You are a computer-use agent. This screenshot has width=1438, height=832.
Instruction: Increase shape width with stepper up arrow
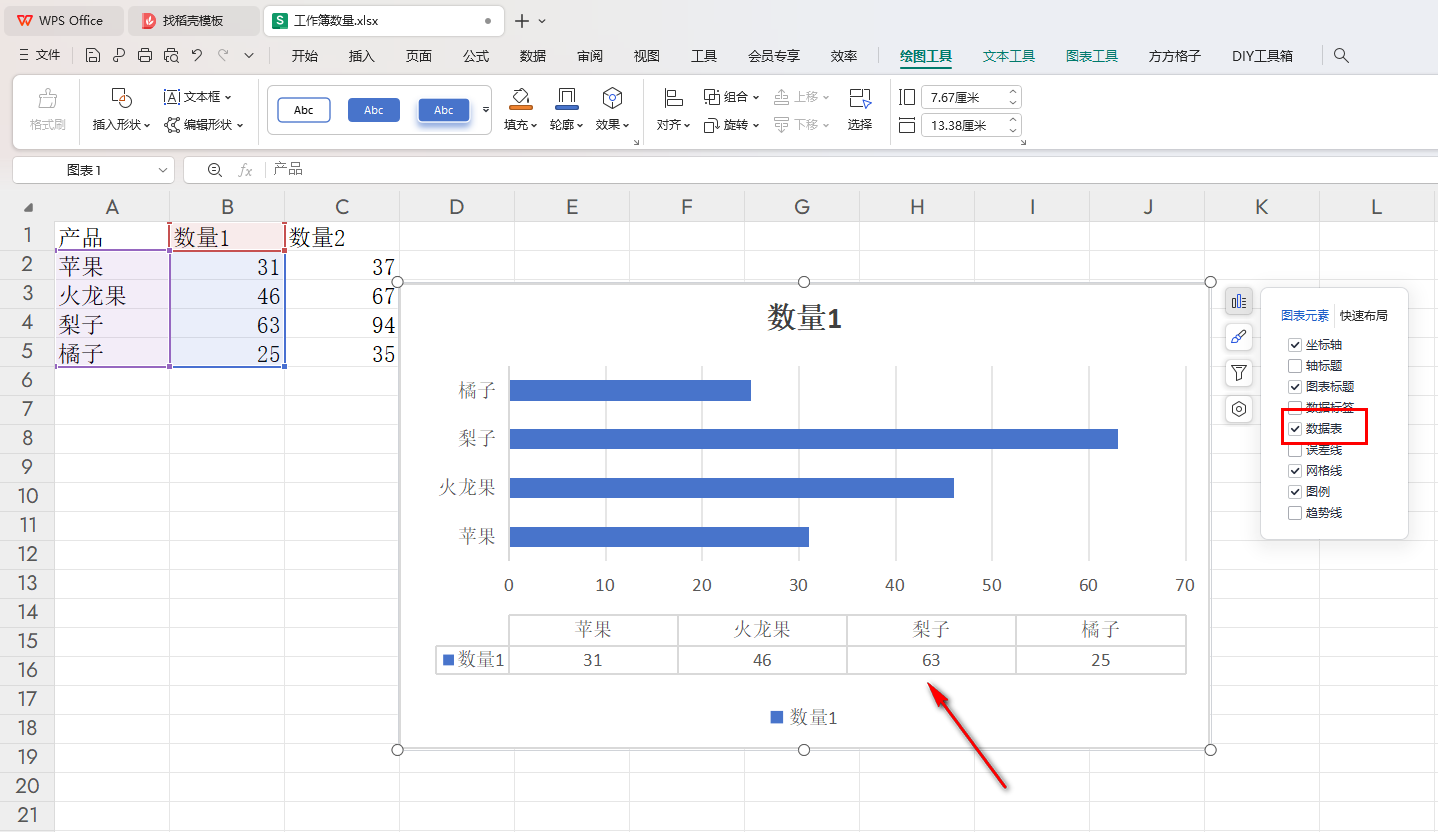click(1013, 120)
